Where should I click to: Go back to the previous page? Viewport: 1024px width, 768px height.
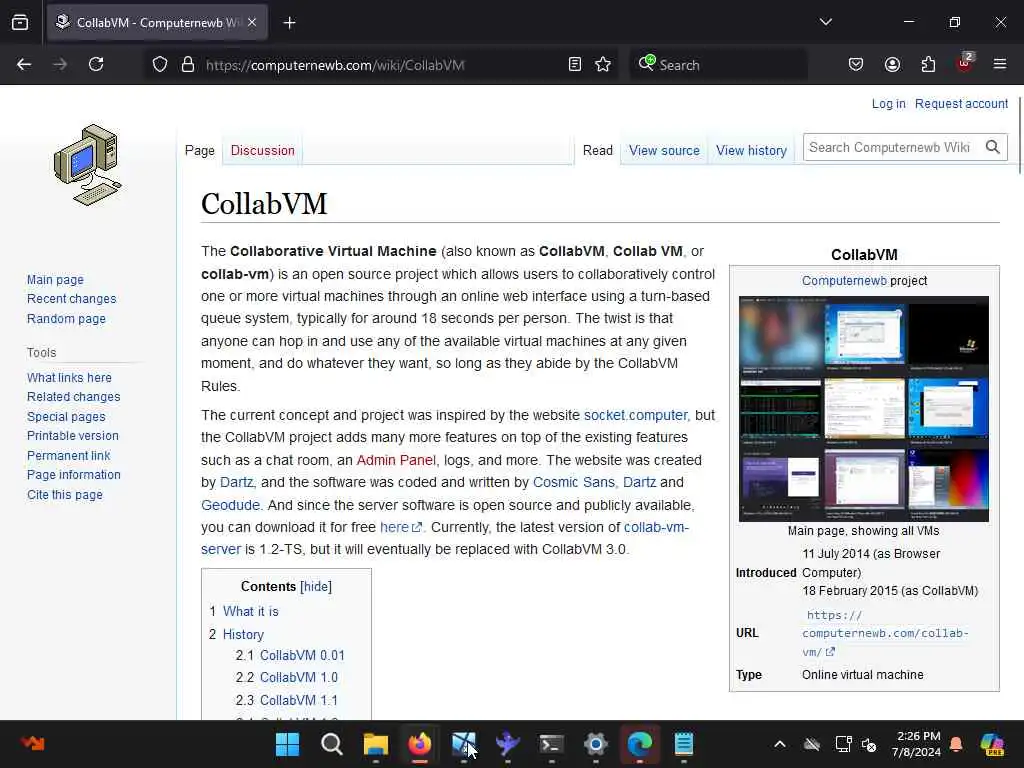[24, 64]
